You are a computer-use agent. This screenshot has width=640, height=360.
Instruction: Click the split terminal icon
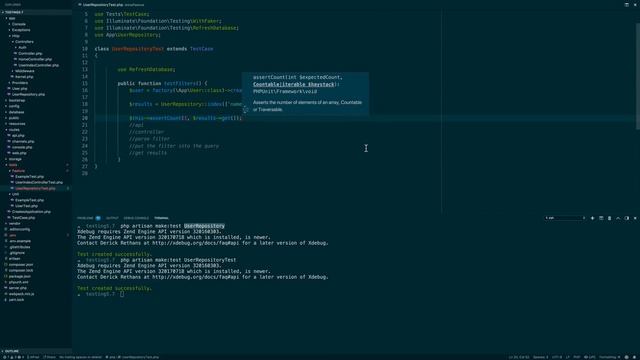(x=601, y=218)
